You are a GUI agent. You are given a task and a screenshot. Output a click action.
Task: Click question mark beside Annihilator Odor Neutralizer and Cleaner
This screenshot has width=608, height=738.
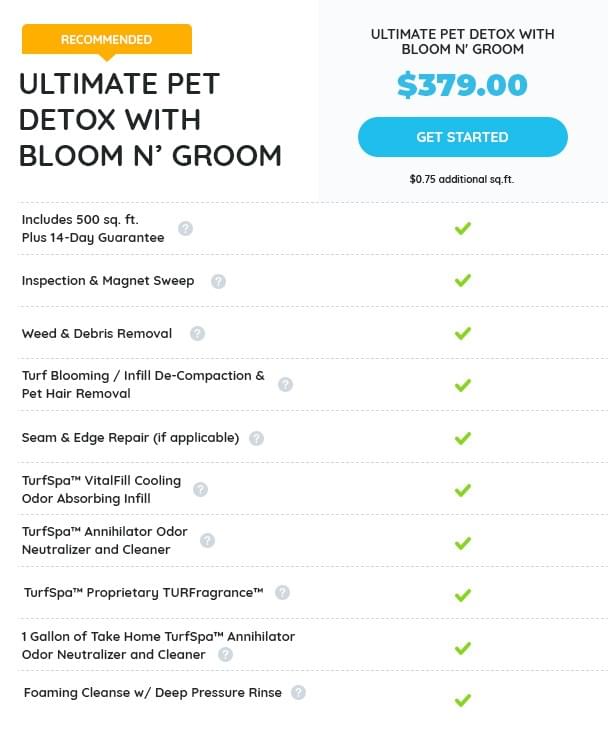pos(207,540)
